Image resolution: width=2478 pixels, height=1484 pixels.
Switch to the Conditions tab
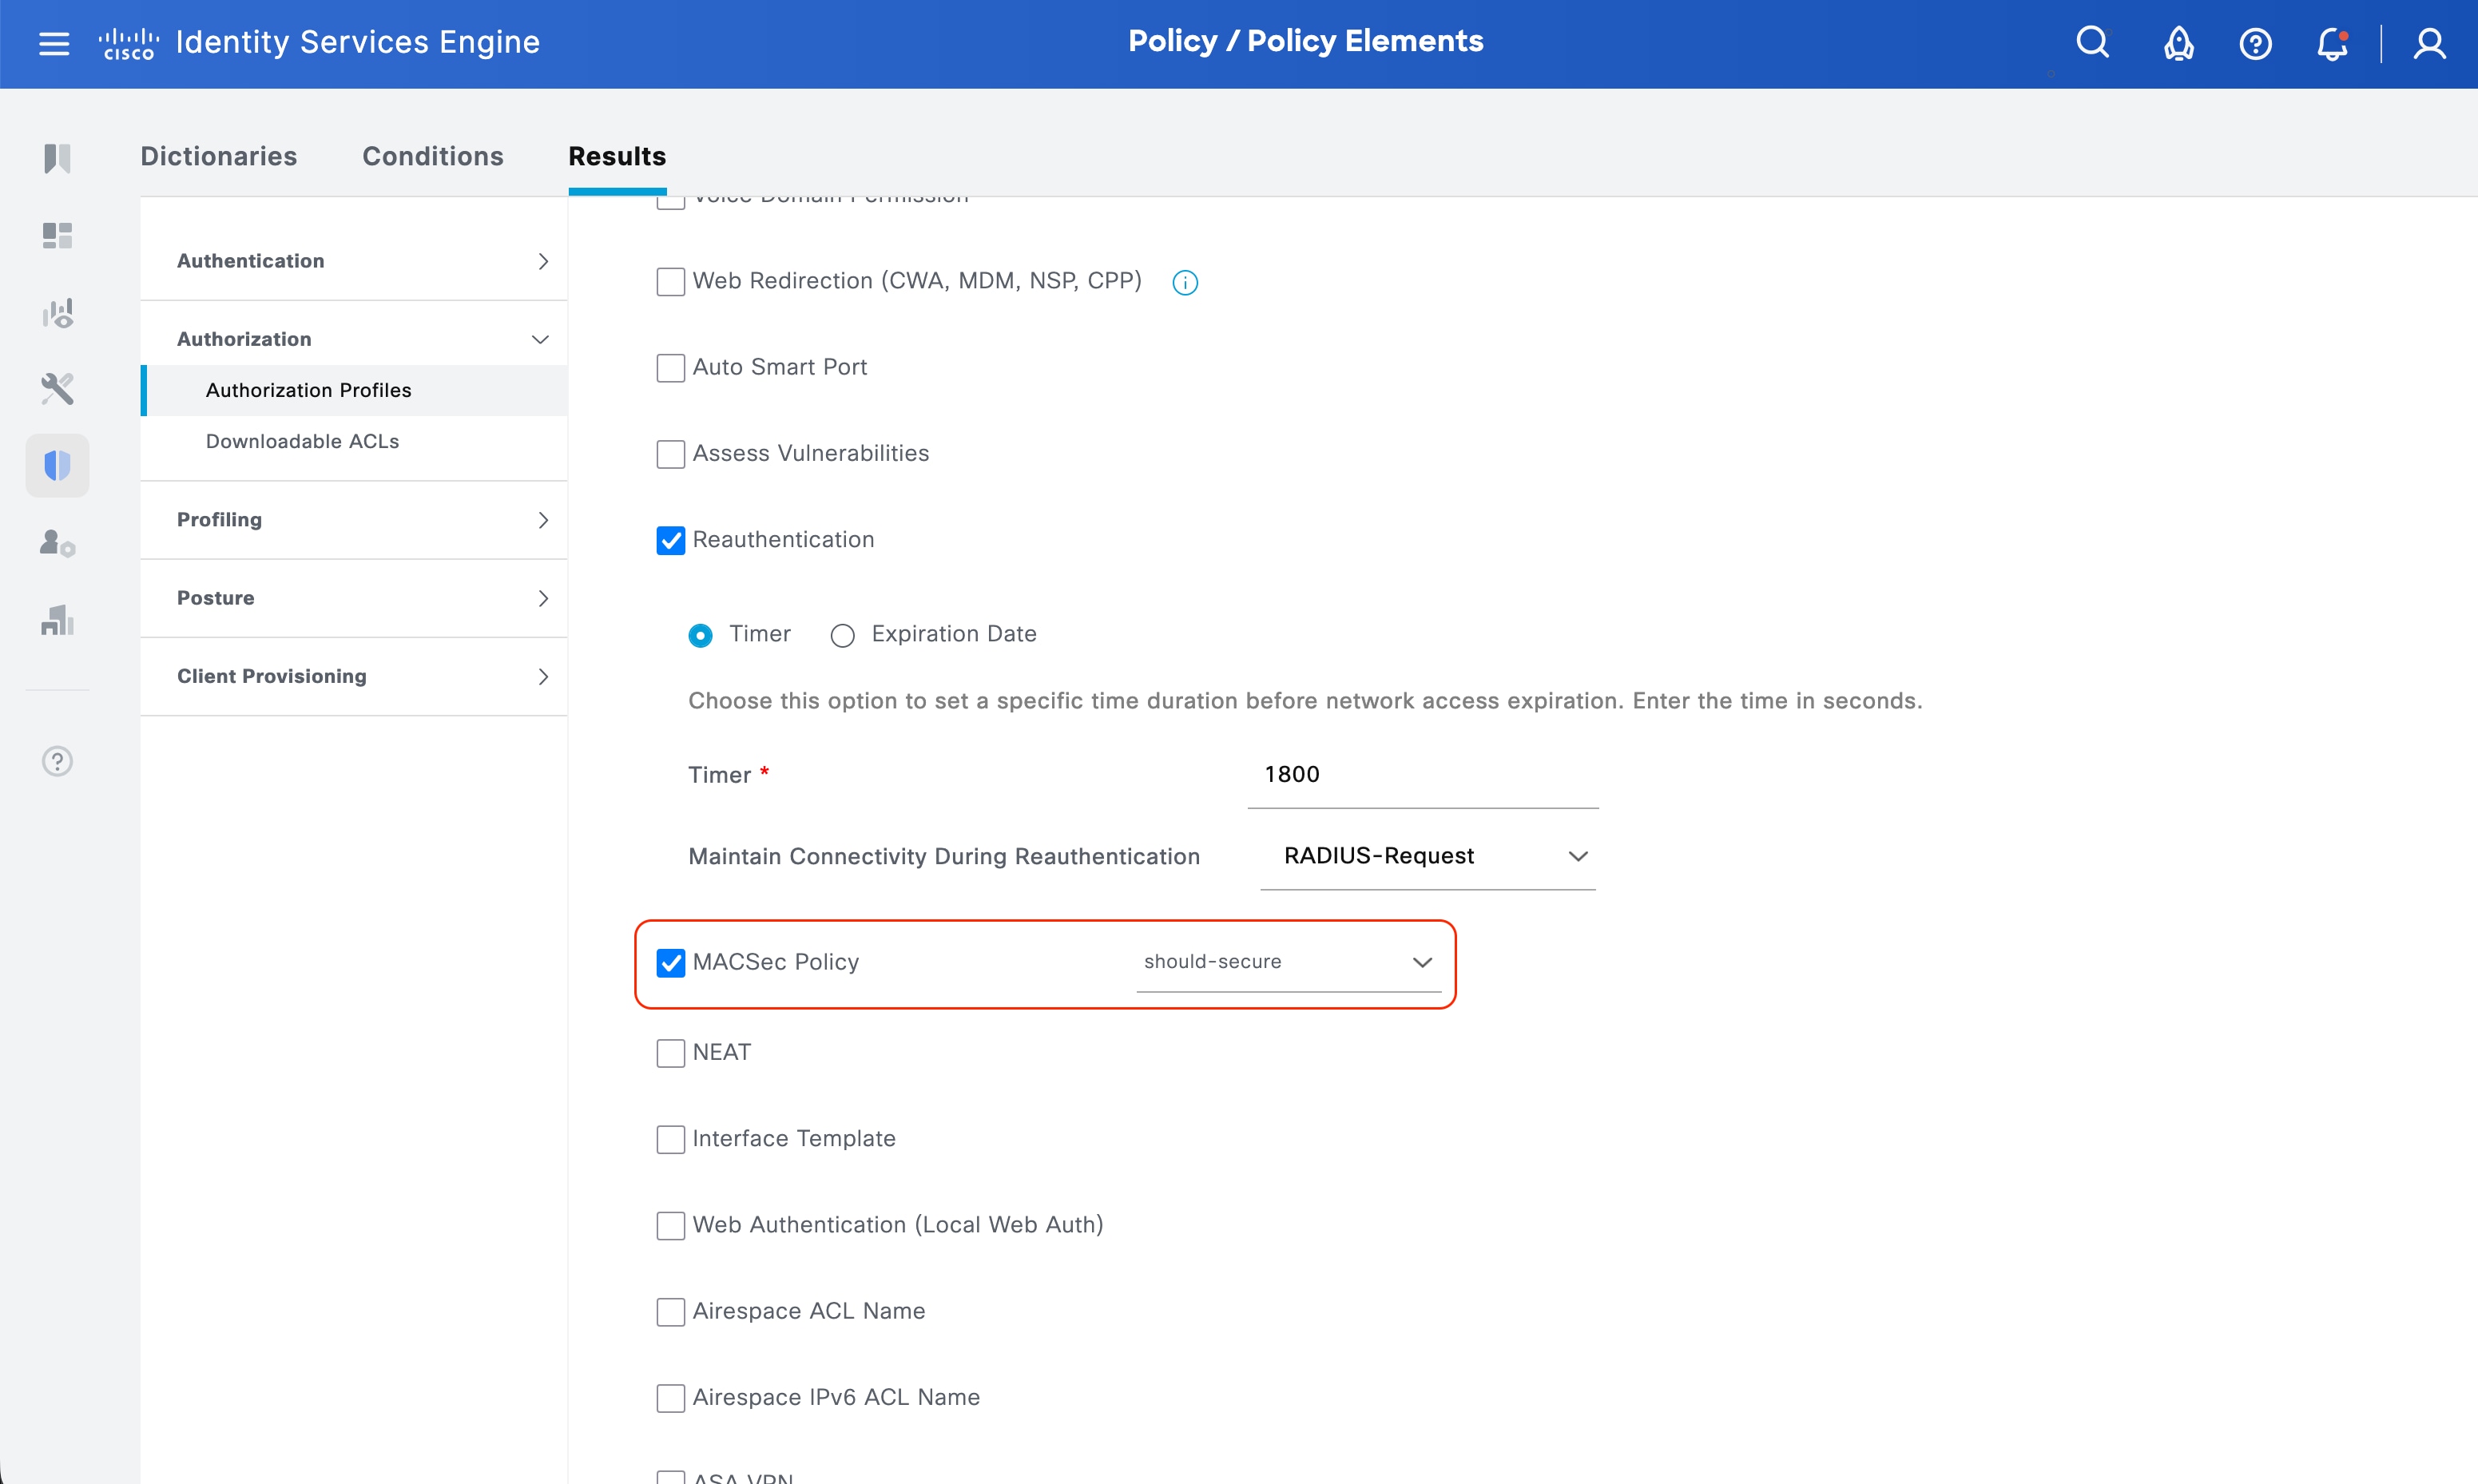(433, 156)
